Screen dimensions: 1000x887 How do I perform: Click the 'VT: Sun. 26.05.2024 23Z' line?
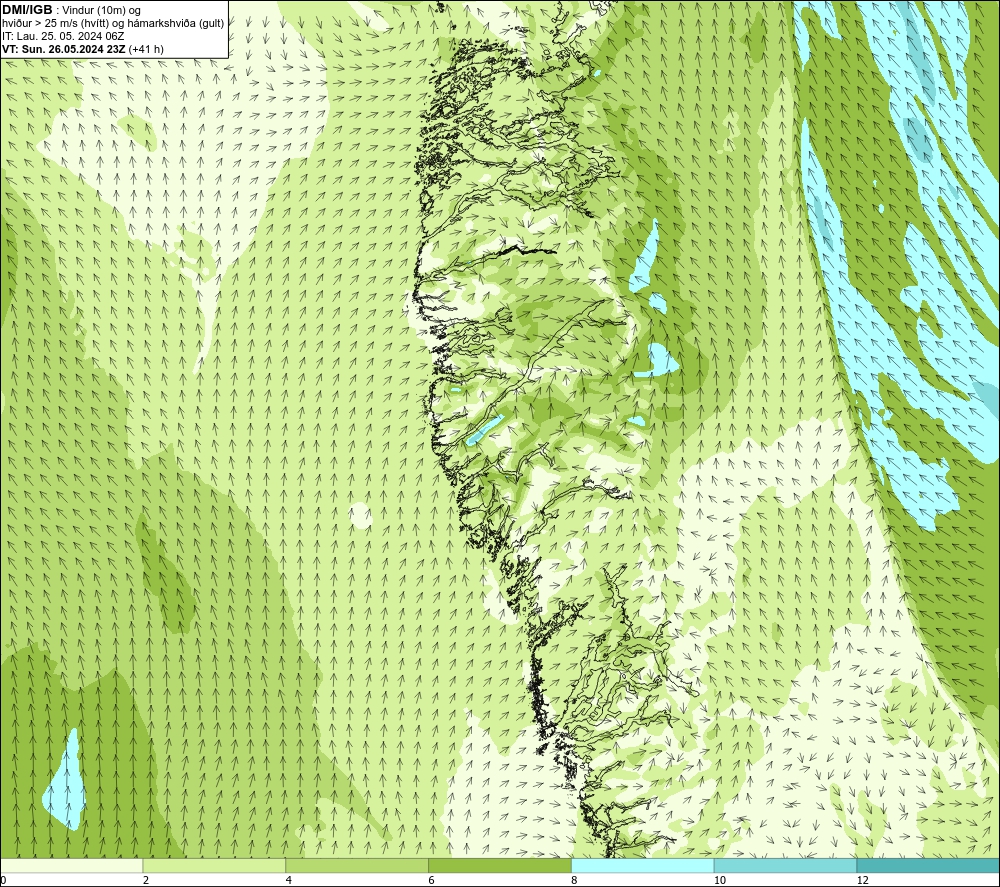[63, 49]
